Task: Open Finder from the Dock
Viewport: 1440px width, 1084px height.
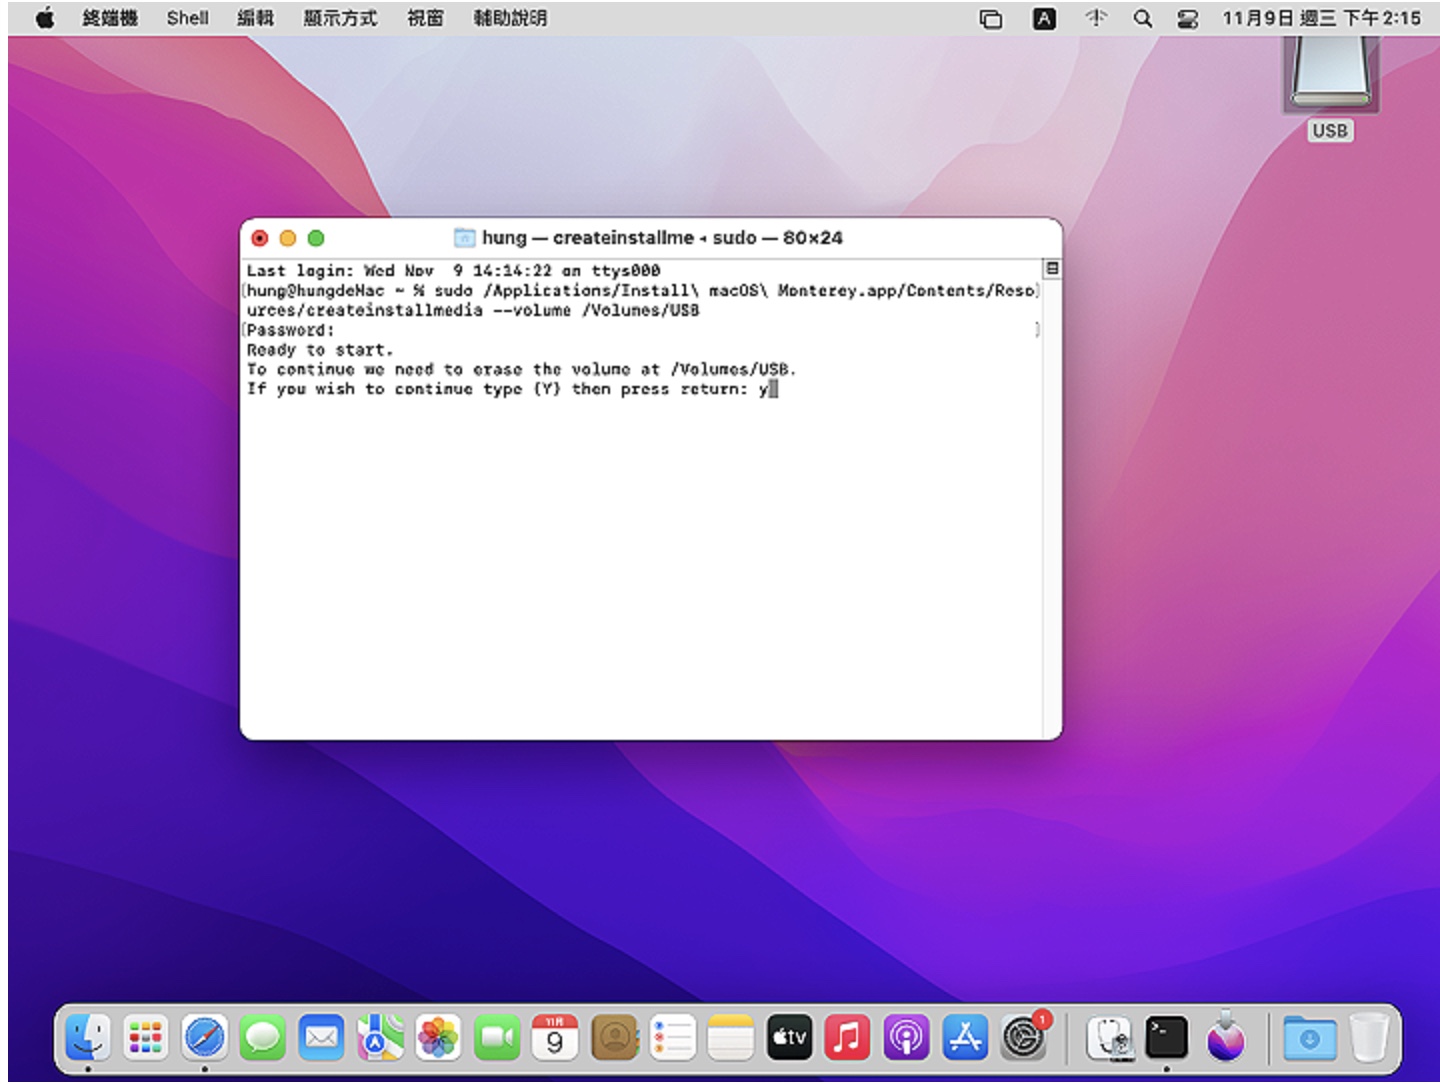Action: 88,1037
